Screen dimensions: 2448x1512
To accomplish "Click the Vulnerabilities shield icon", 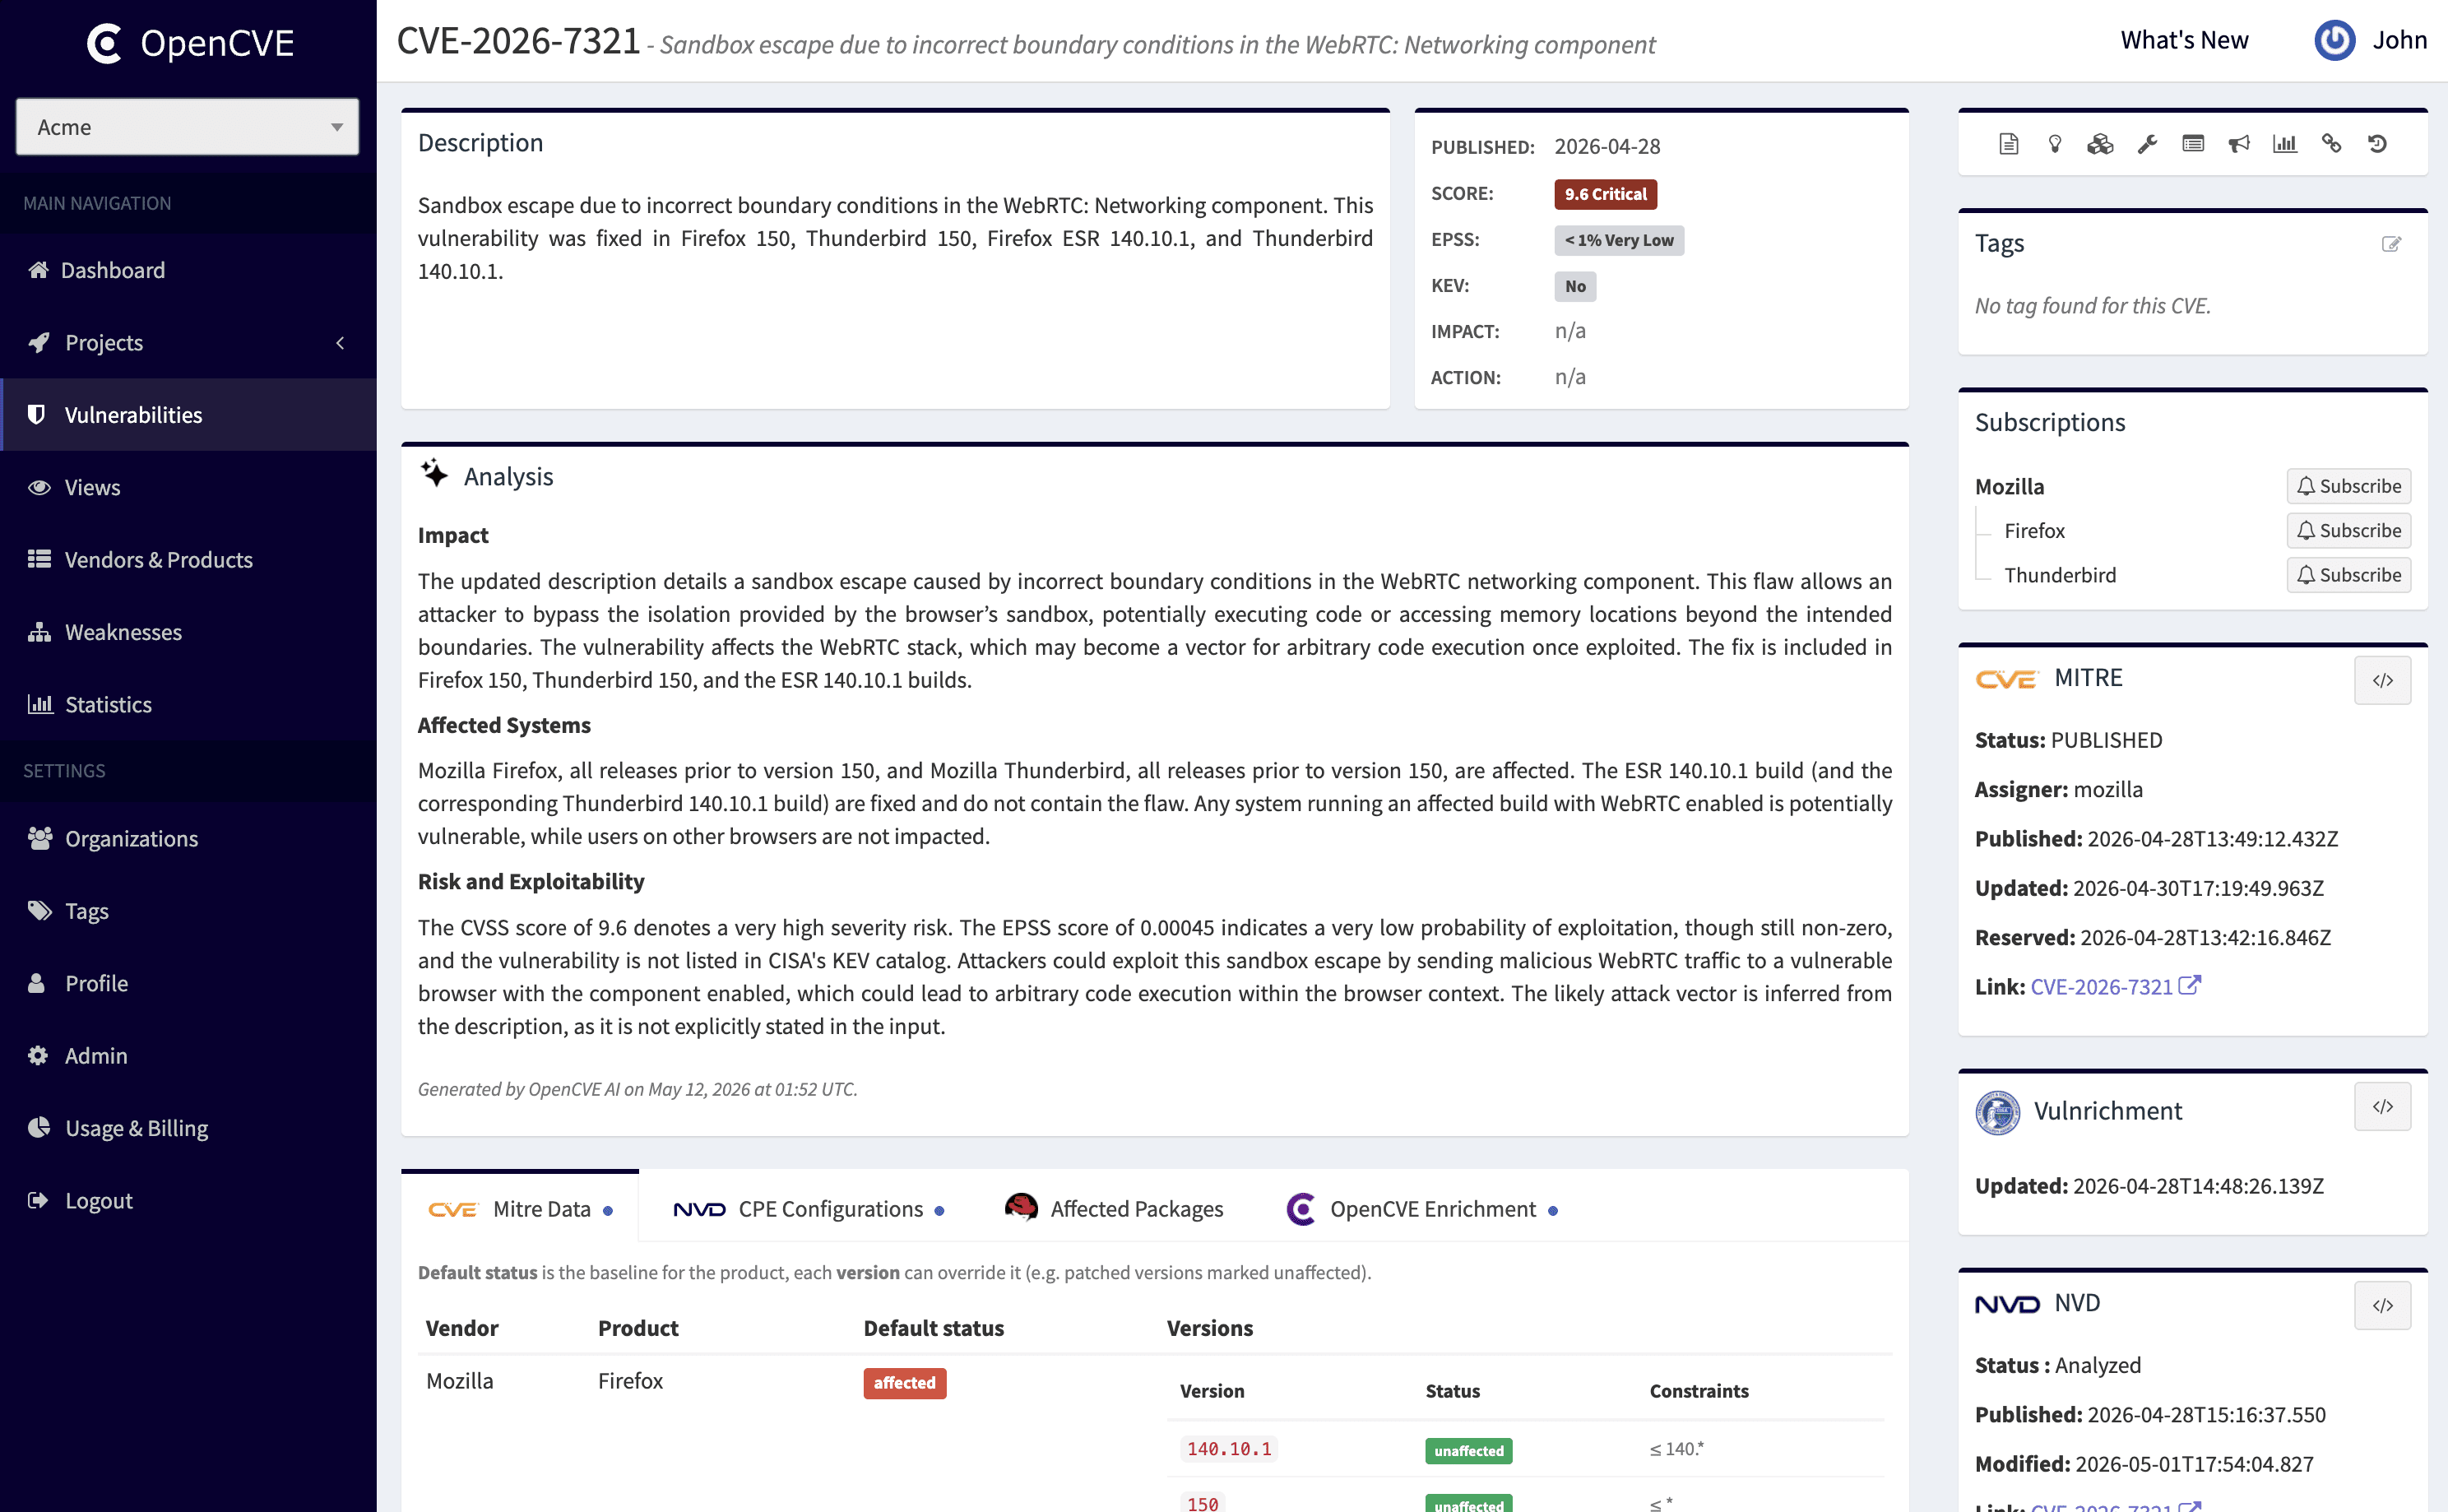I will click(x=37, y=414).
